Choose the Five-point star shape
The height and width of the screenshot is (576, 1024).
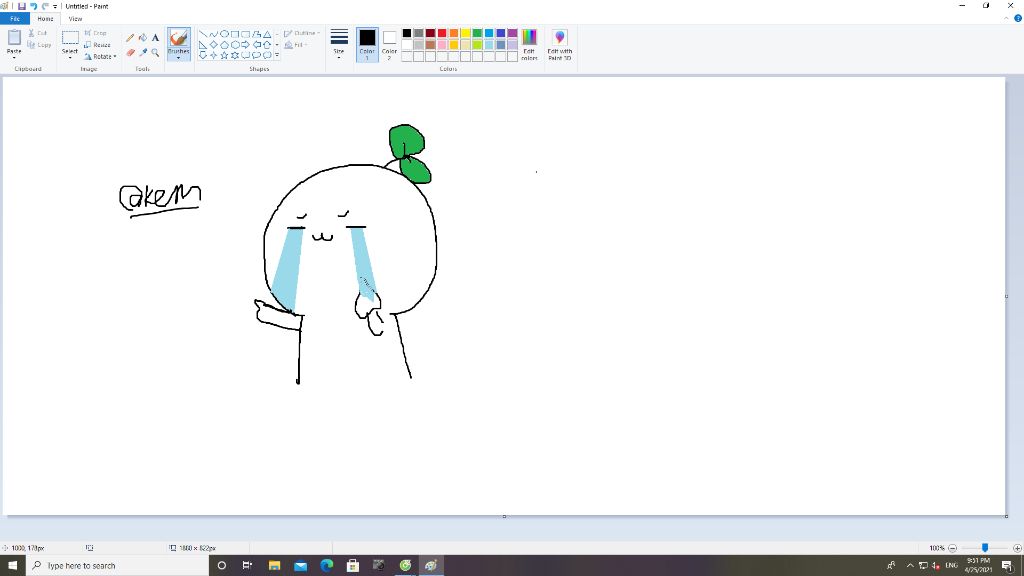(x=224, y=56)
